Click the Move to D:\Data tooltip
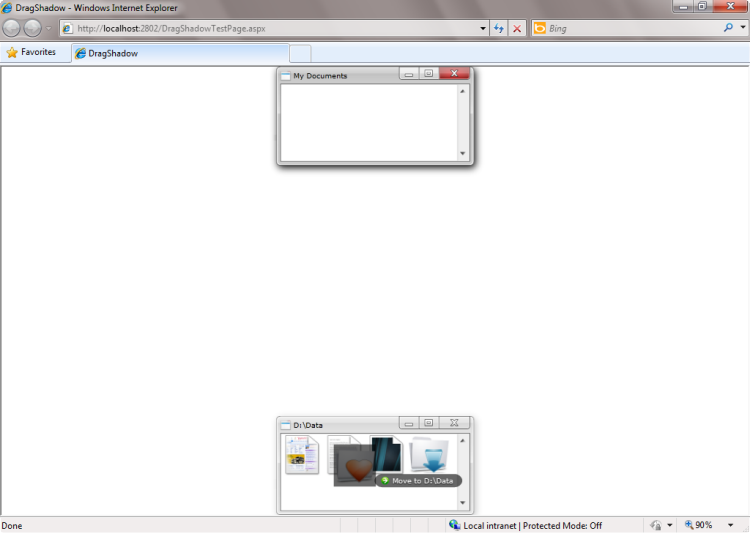750x533 pixels. click(419, 481)
